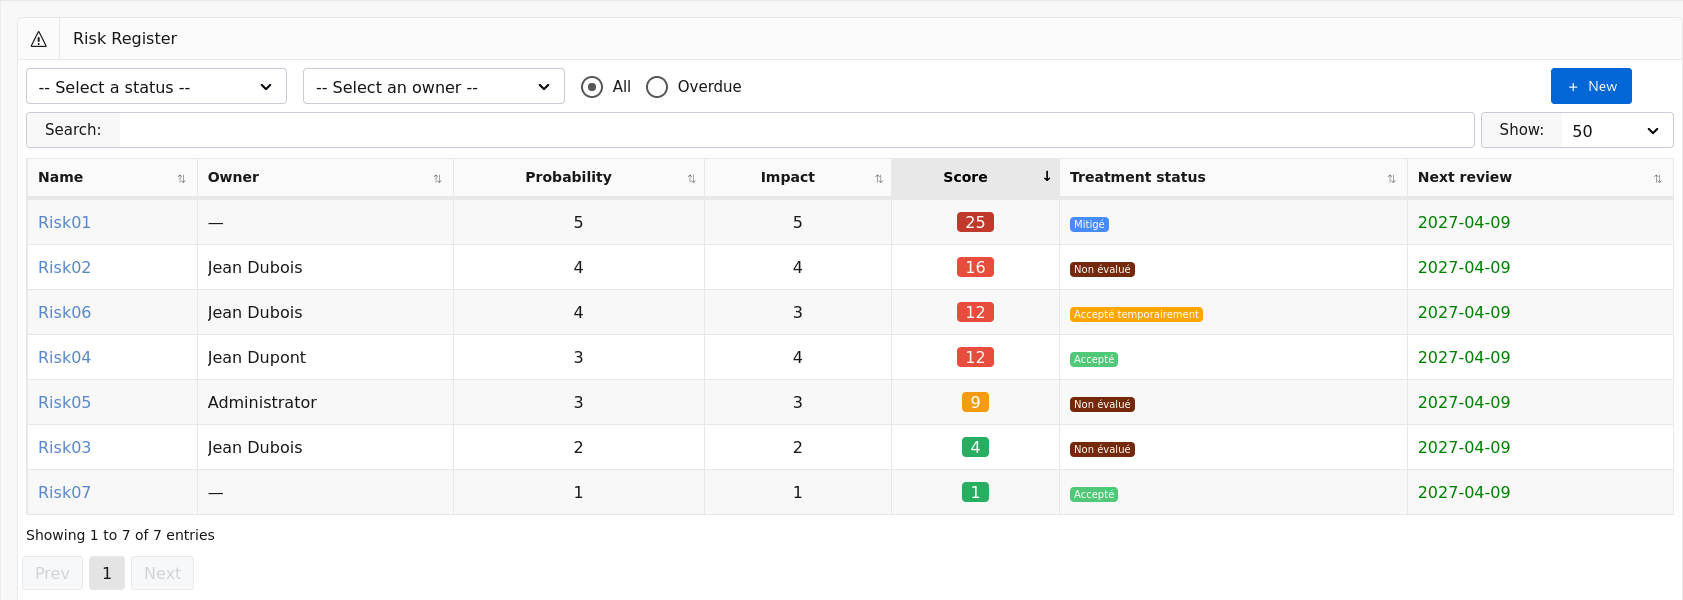The image size is (1683, 600).
Task: Click the Impact column sort arrows
Action: click(879, 178)
